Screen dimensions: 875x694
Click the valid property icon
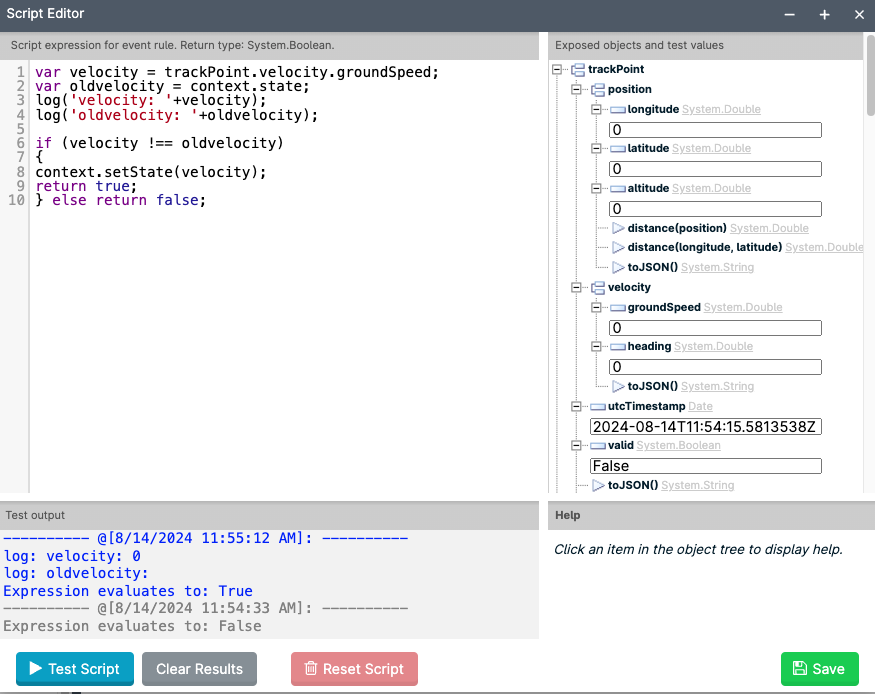(598, 446)
